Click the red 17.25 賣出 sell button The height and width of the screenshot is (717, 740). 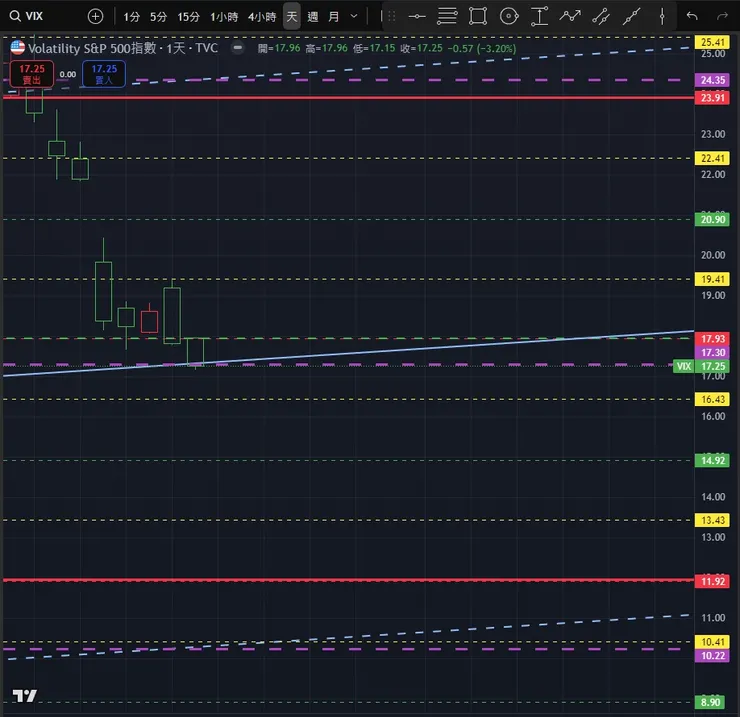[x=32, y=74]
